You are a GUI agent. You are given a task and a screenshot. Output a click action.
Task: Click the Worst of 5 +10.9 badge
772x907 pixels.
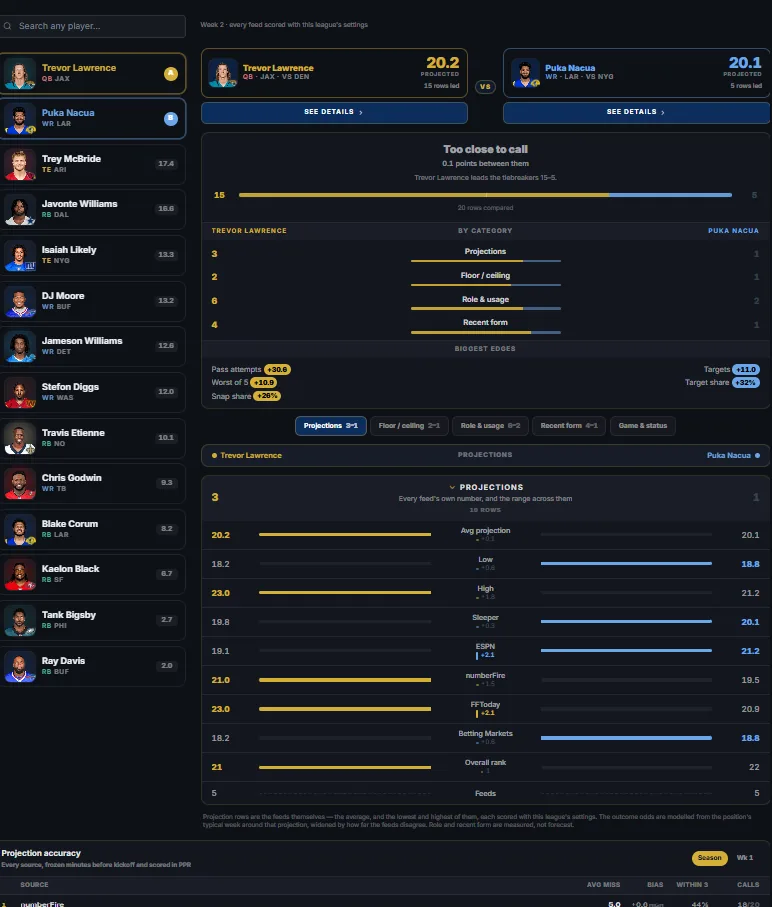(x=263, y=382)
